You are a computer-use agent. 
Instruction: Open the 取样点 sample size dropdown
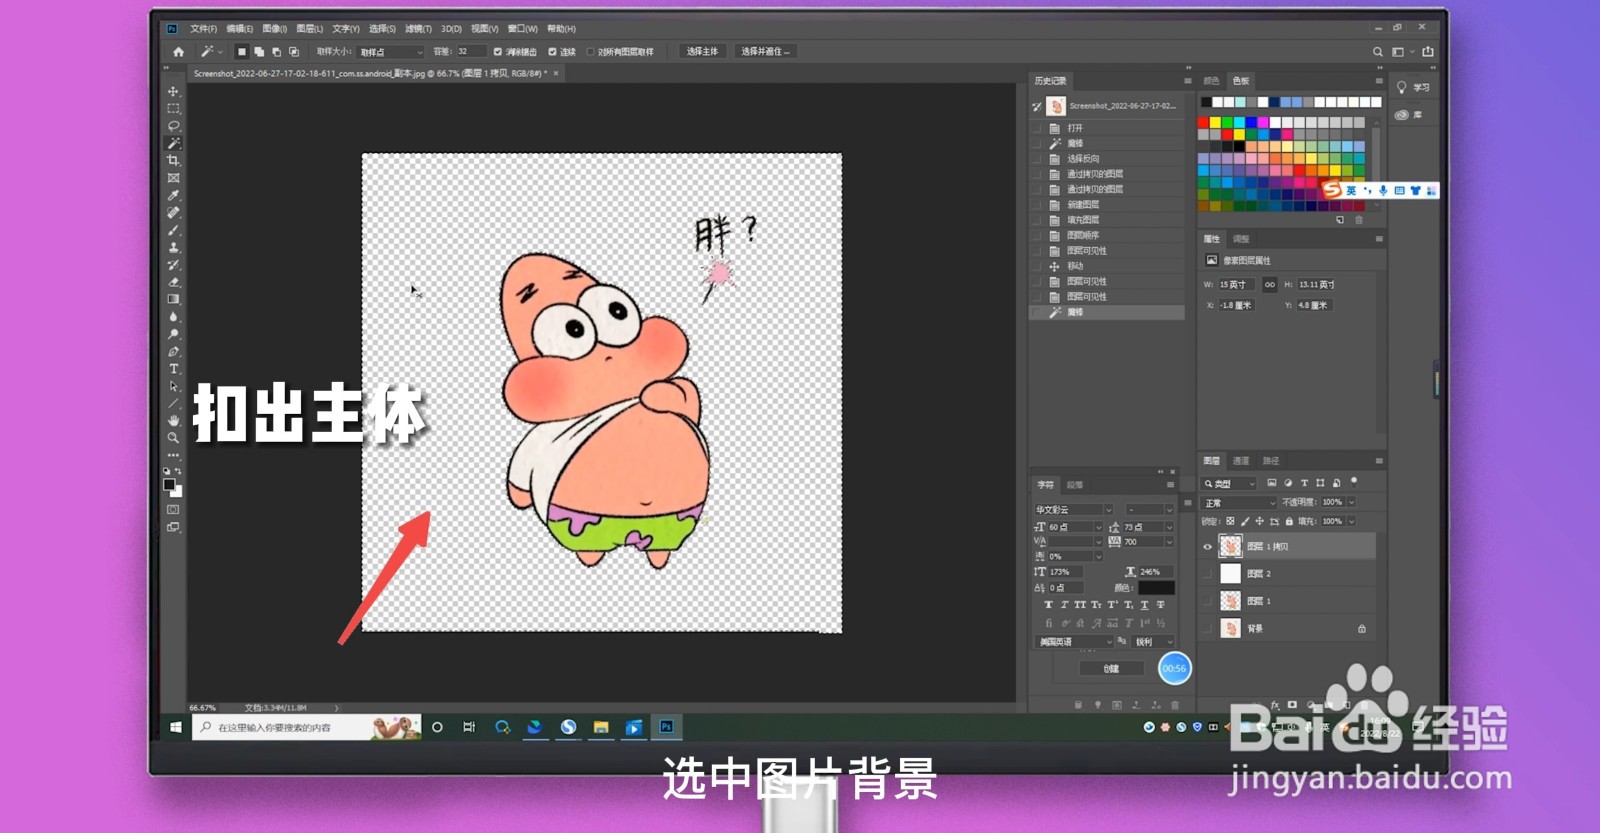[391, 52]
